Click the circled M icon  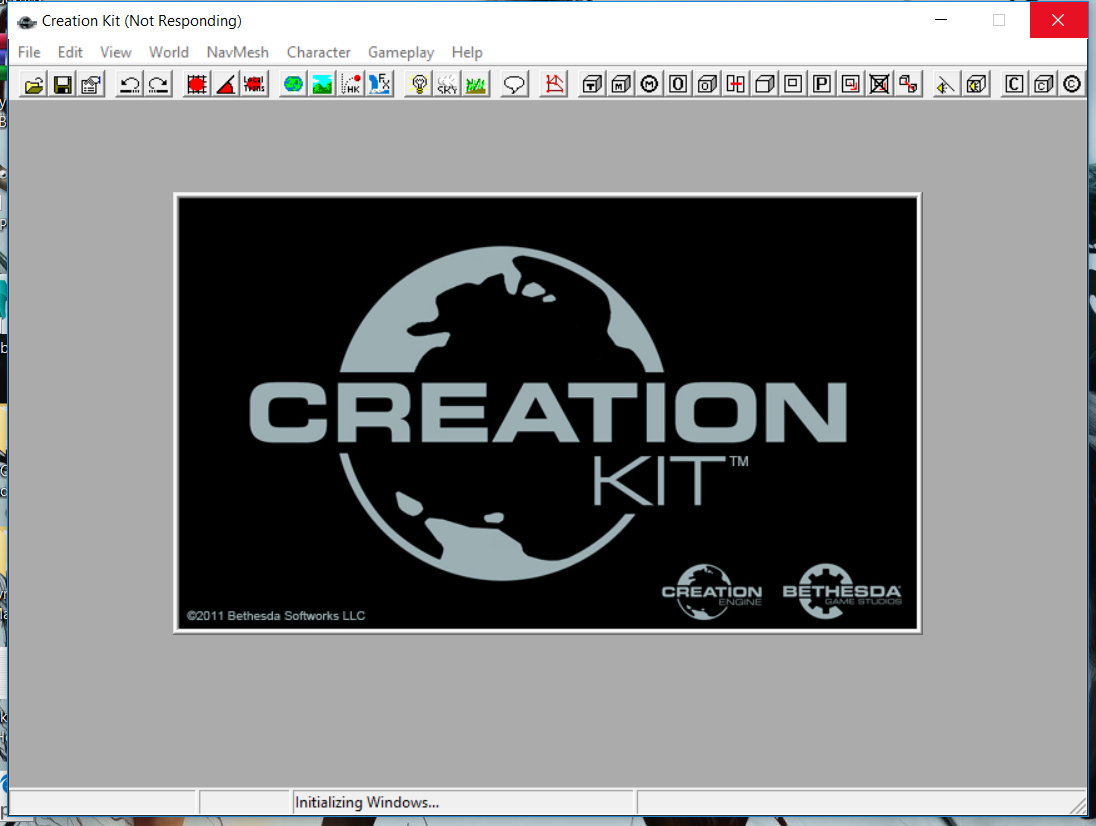coord(649,85)
